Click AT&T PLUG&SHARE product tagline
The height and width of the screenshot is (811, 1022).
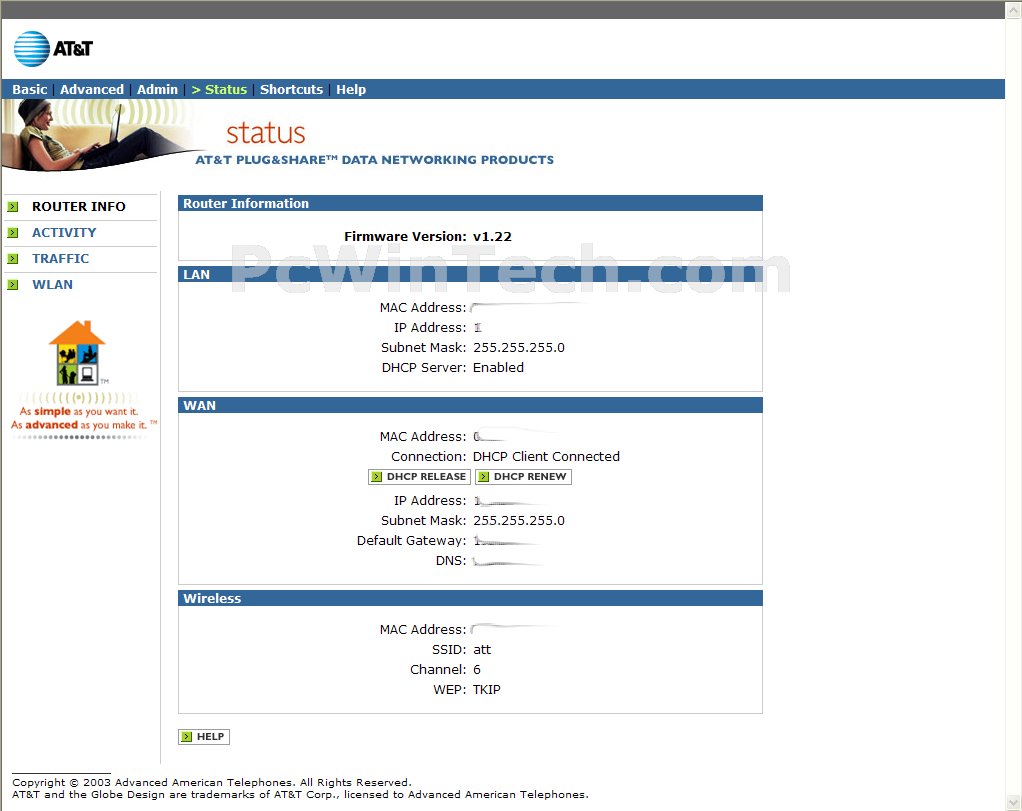click(x=375, y=160)
